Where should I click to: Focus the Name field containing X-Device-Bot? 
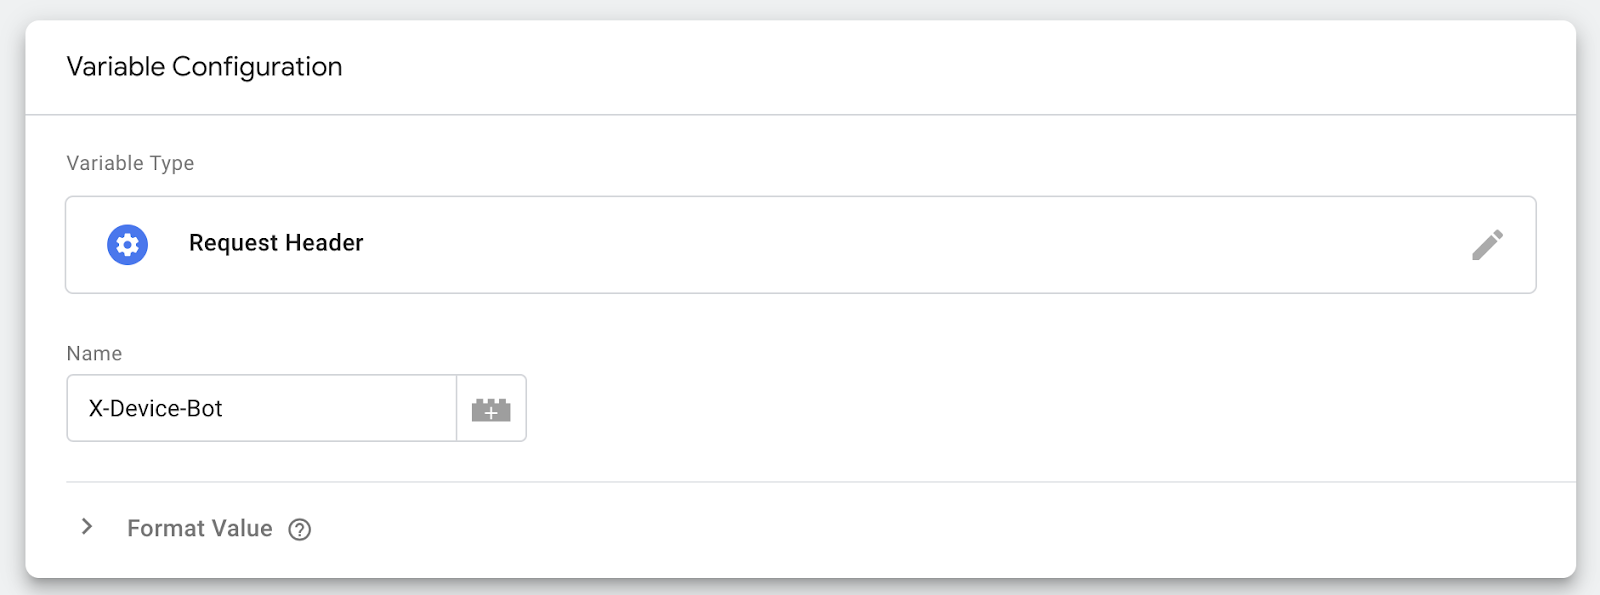click(261, 408)
